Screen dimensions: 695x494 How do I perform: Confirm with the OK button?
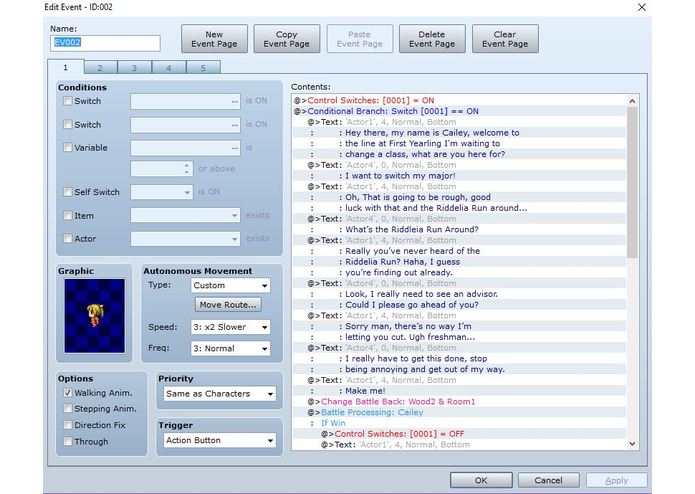481,480
